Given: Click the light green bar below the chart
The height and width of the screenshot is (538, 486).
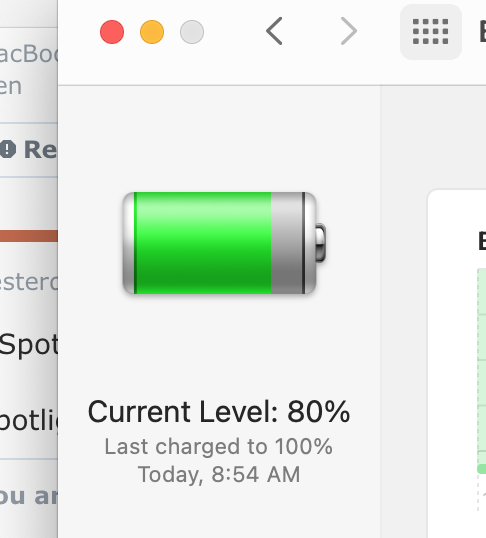Looking at the screenshot, I should (x=482, y=469).
